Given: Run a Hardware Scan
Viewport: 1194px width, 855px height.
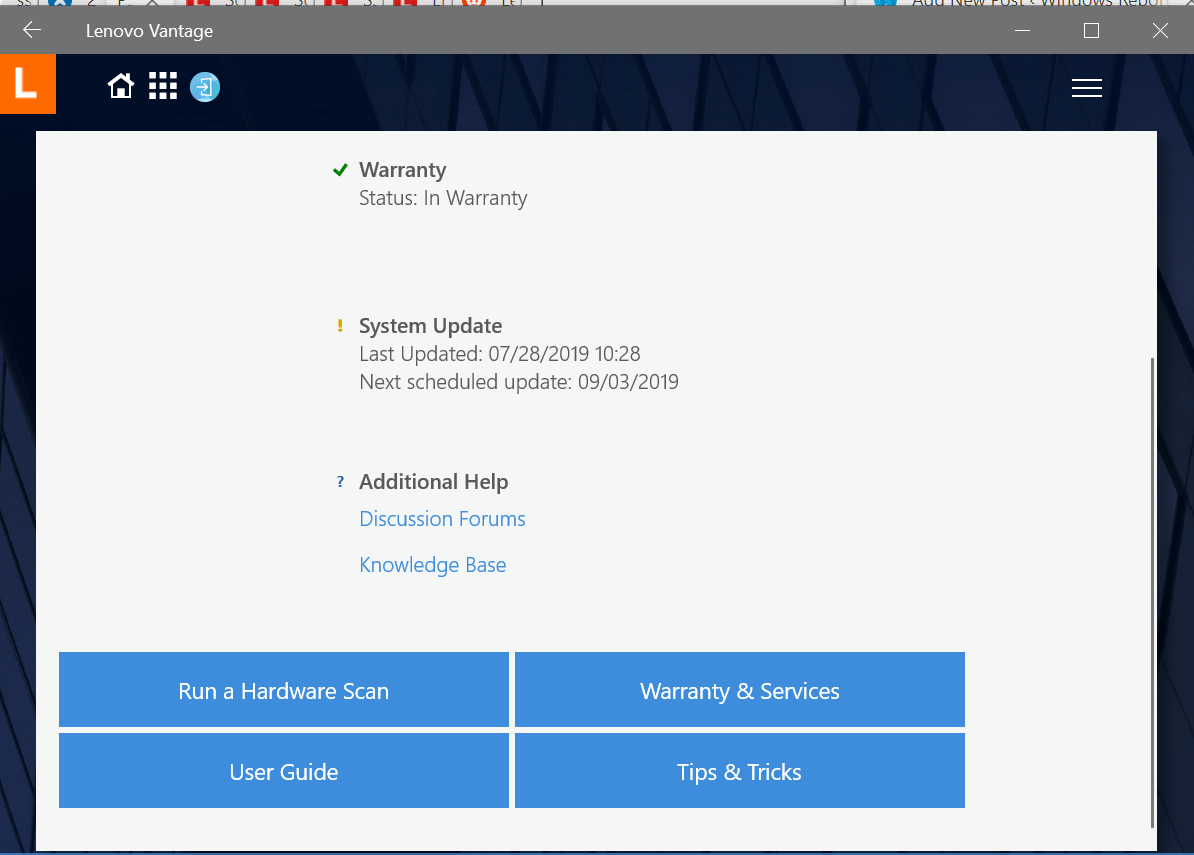Looking at the screenshot, I should coord(283,690).
